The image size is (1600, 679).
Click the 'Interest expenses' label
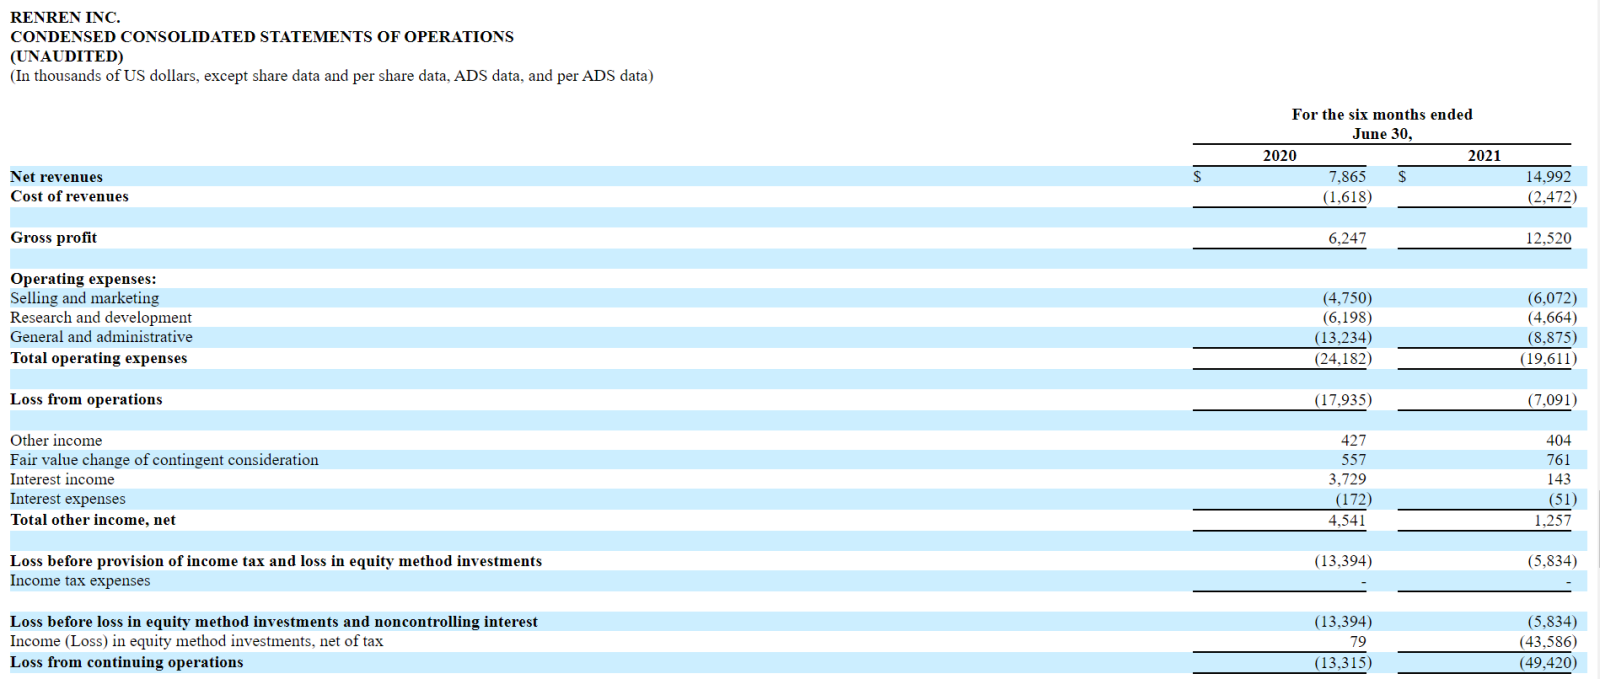click(x=68, y=499)
